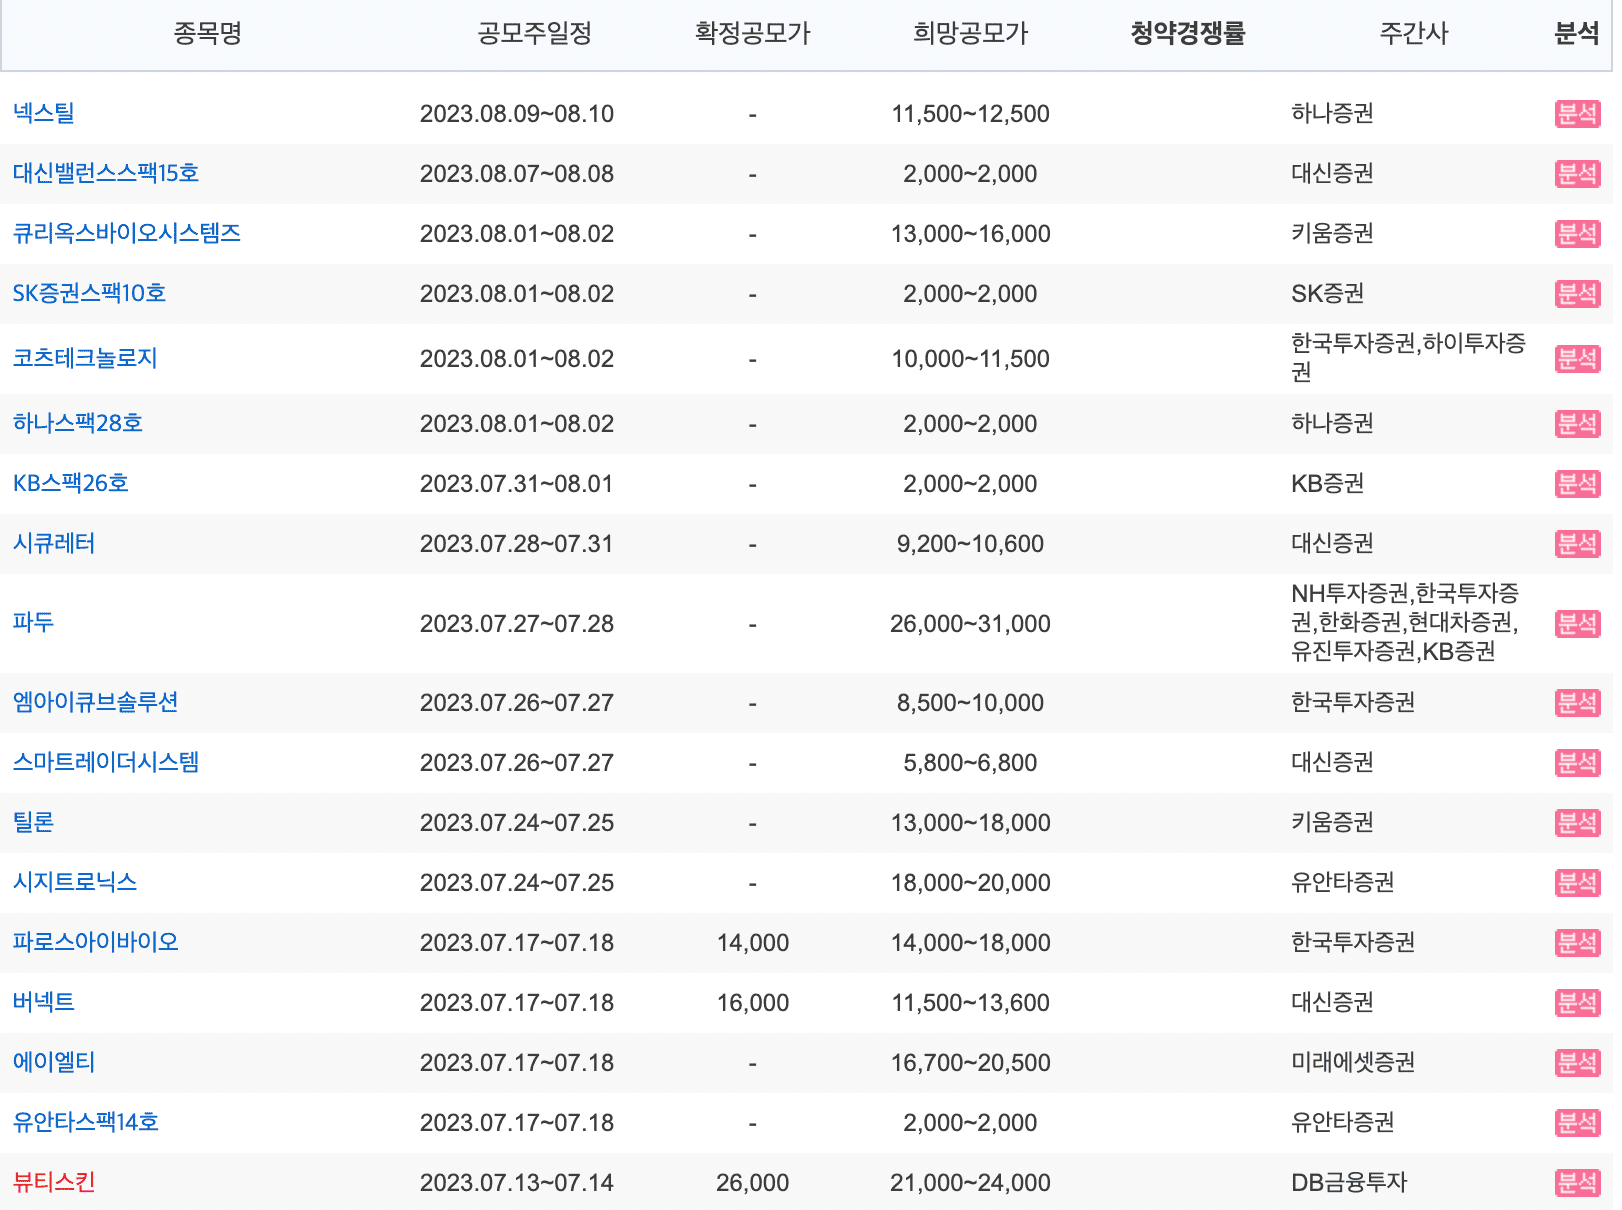Click the 분석 badge for 틸론
The height and width of the screenshot is (1210, 1622).
pos(1578,823)
